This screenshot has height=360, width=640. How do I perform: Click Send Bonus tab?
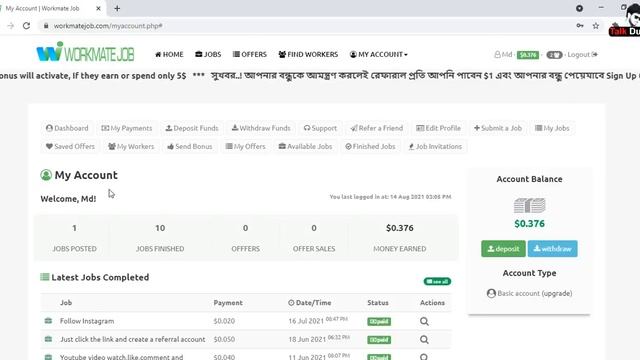coord(190,147)
